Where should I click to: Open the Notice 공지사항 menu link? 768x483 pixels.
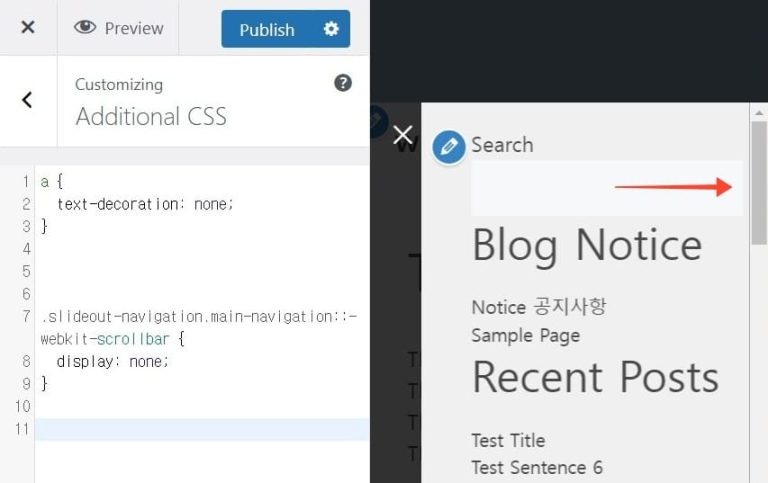pyautogui.click(x=538, y=307)
